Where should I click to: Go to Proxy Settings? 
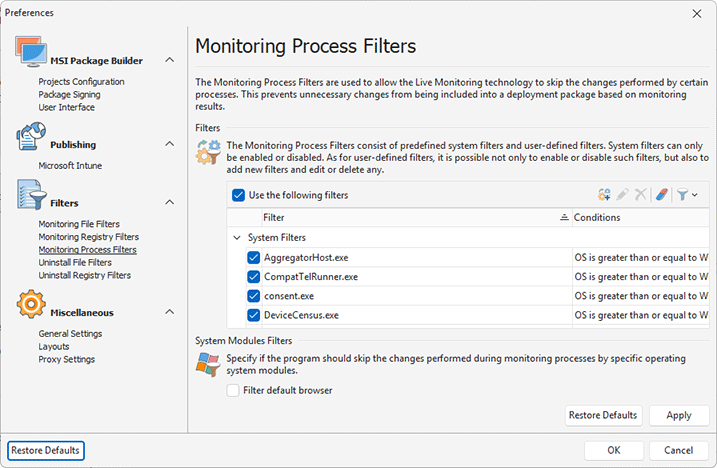(66, 359)
